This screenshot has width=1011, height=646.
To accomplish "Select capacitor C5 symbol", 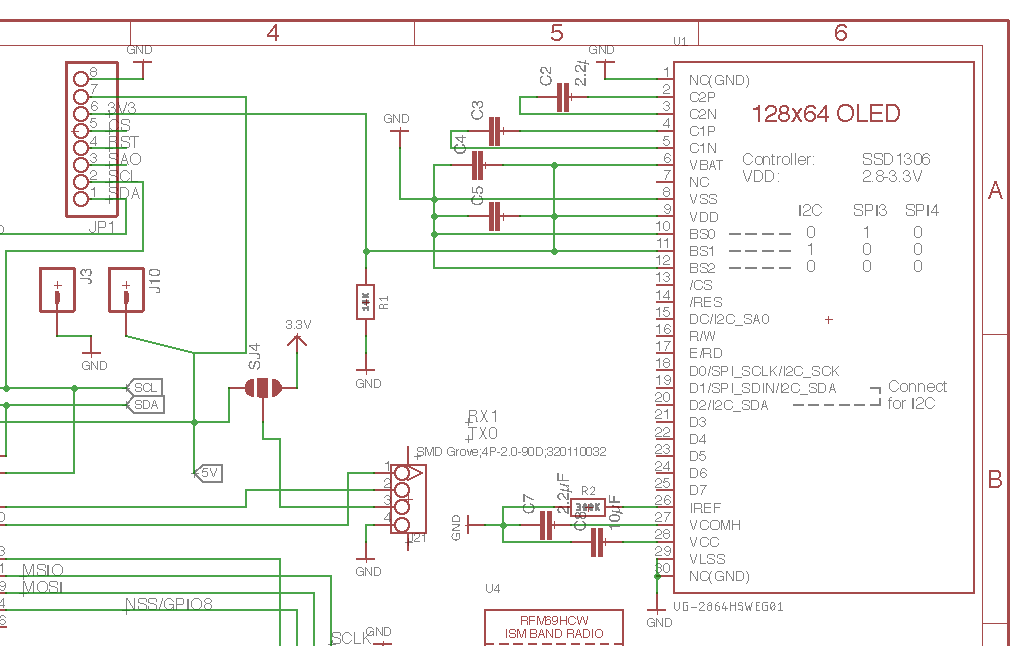I will pyautogui.click(x=495, y=216).
